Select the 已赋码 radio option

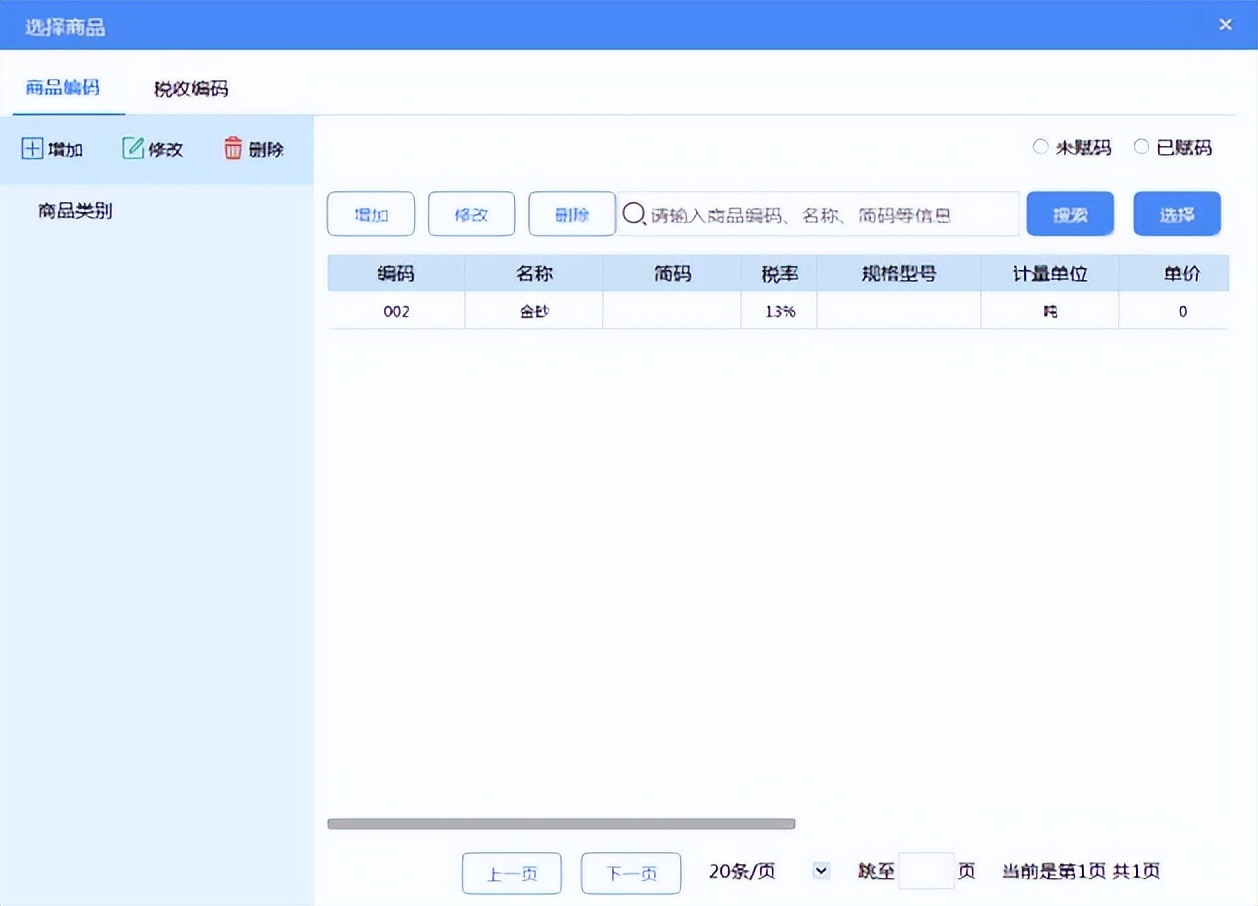point(1140,146)
